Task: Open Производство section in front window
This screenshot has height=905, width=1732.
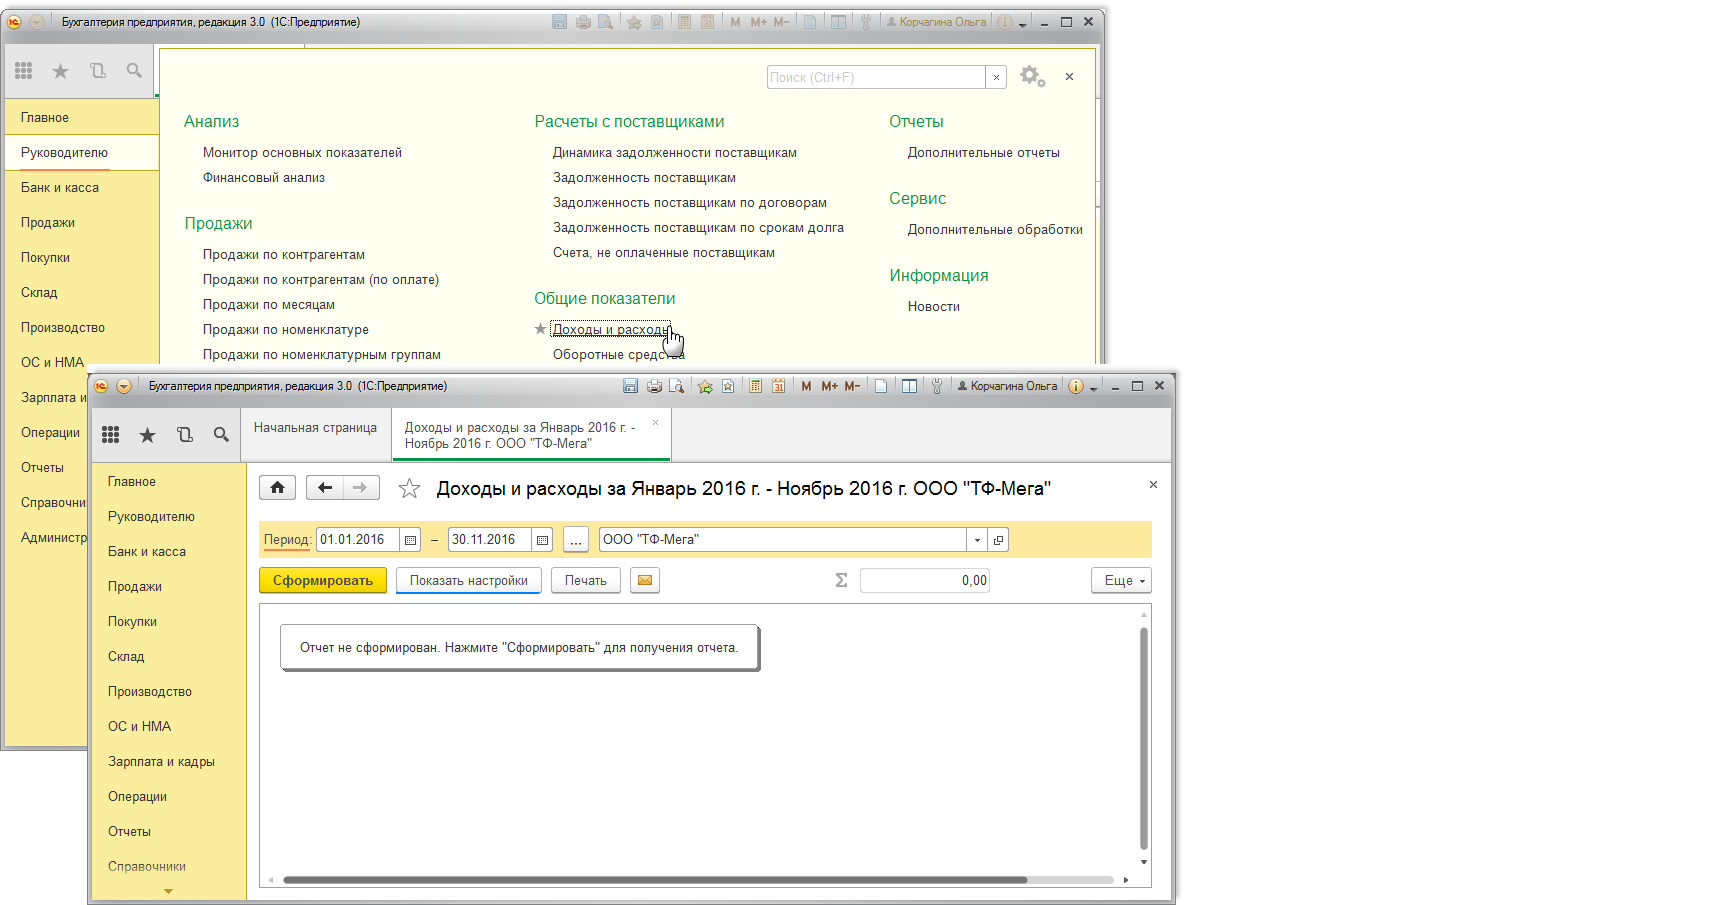Action: (150, 692)
